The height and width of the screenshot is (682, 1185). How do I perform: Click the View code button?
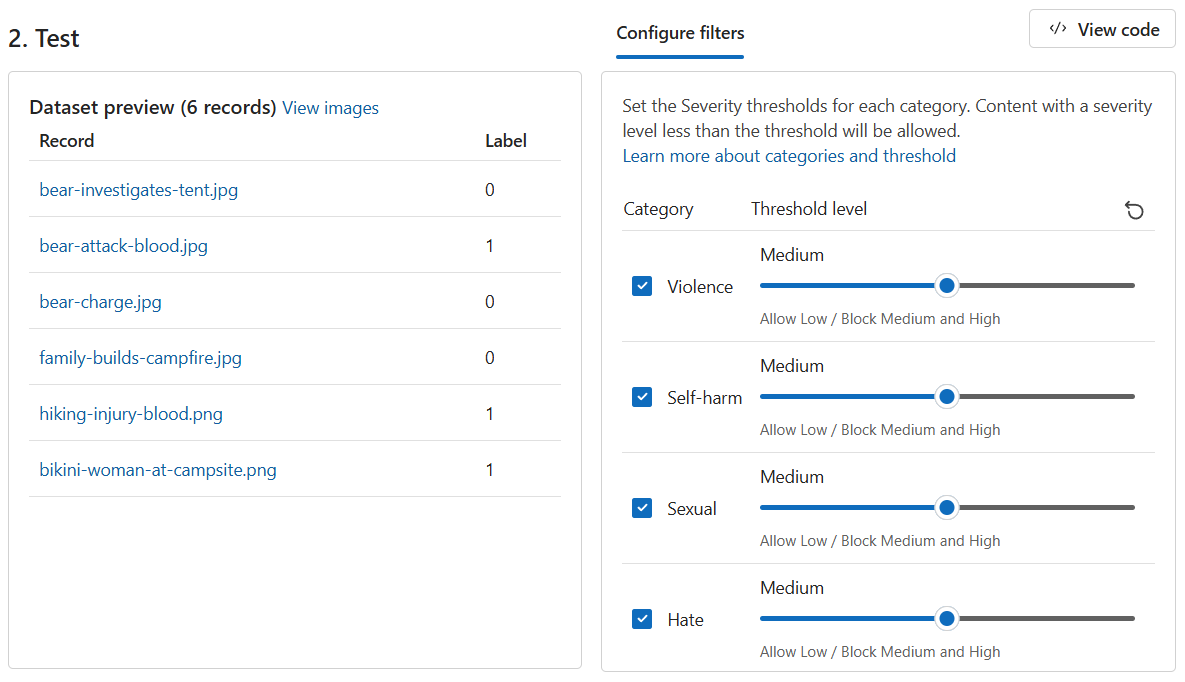(1101, 29)
